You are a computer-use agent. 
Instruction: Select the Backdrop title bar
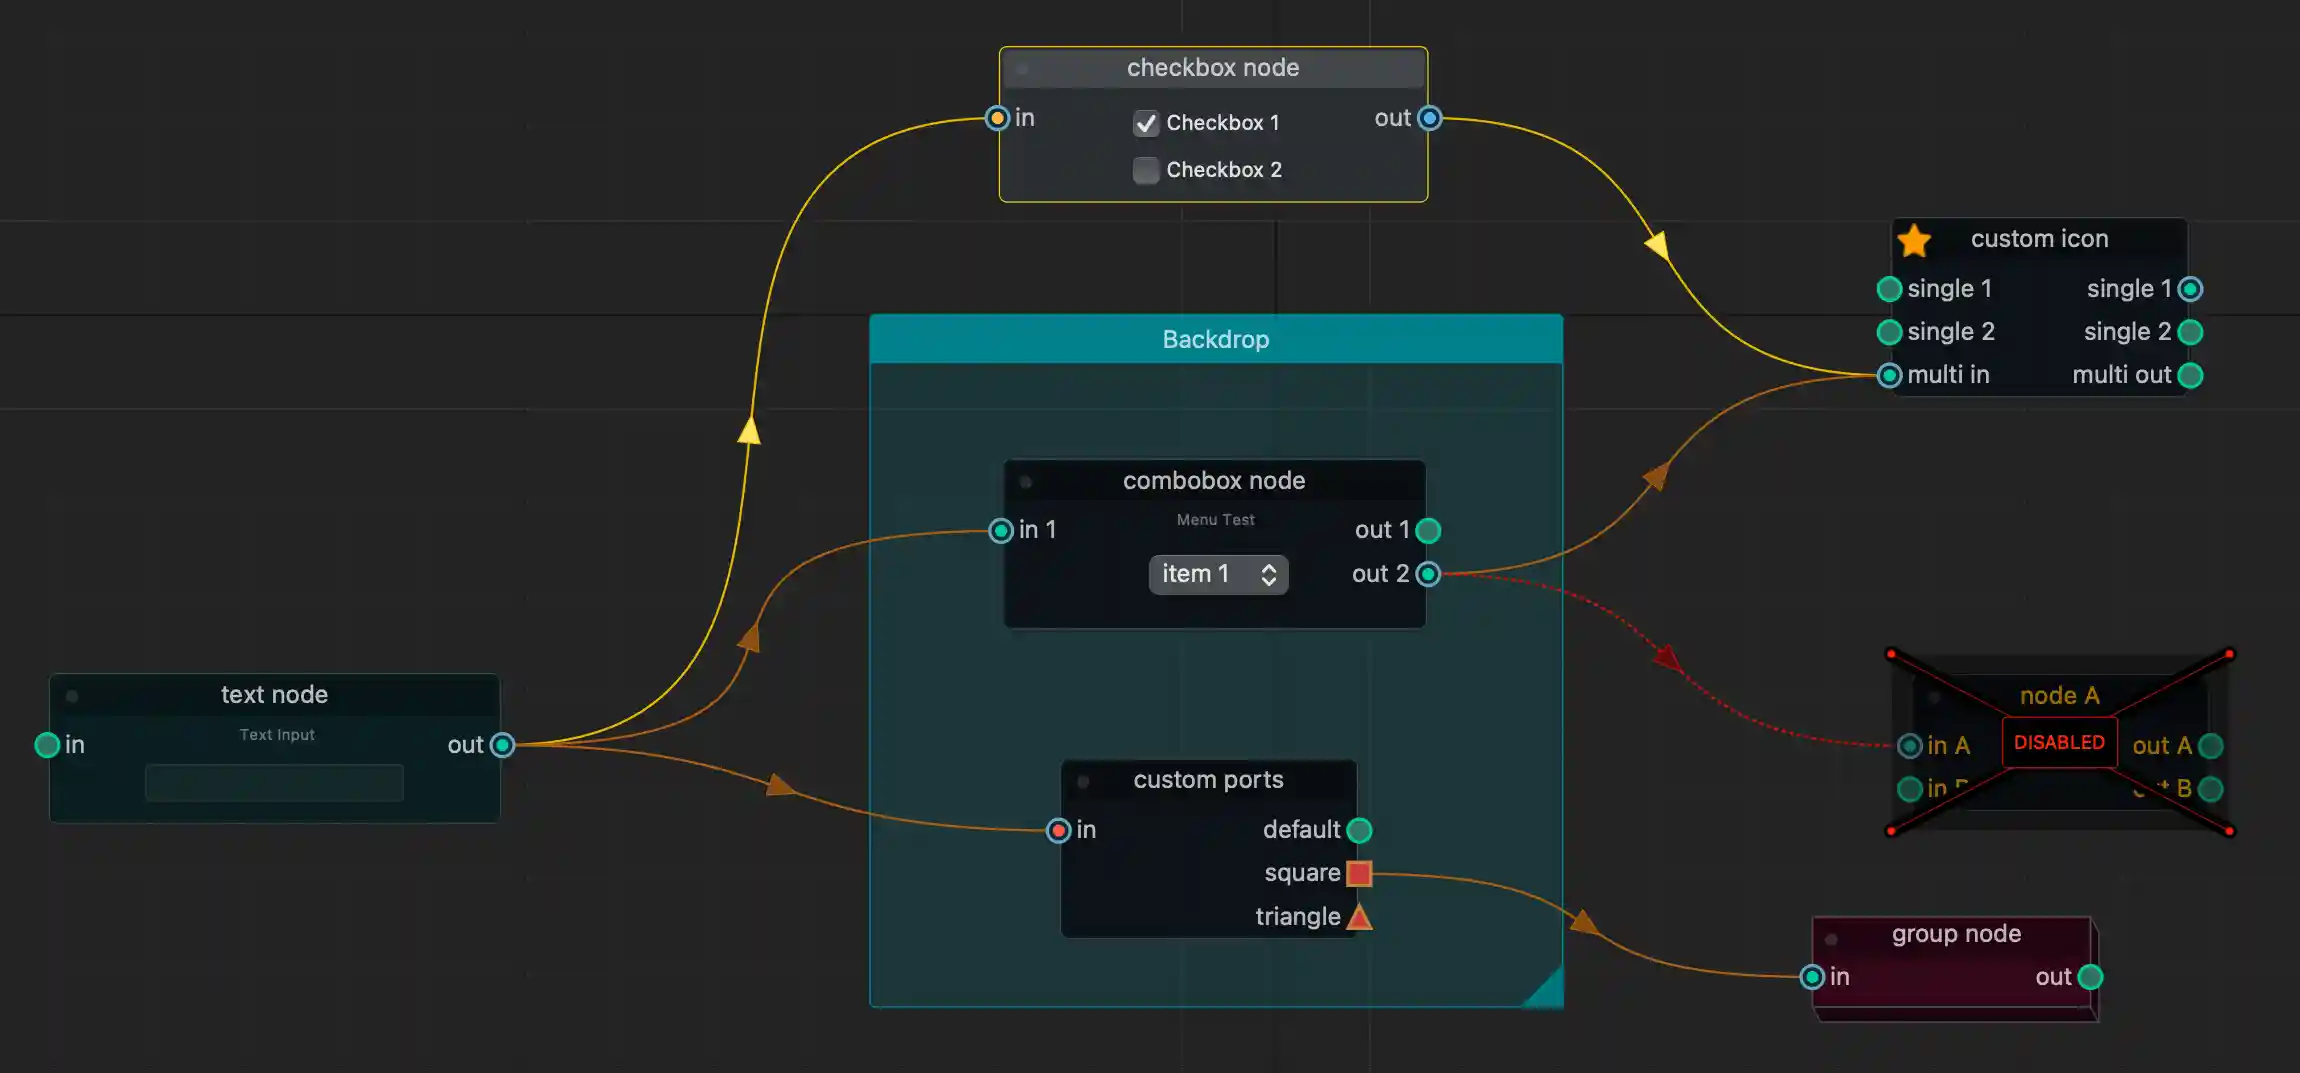pyautogui.click(x=1215, y=339)
